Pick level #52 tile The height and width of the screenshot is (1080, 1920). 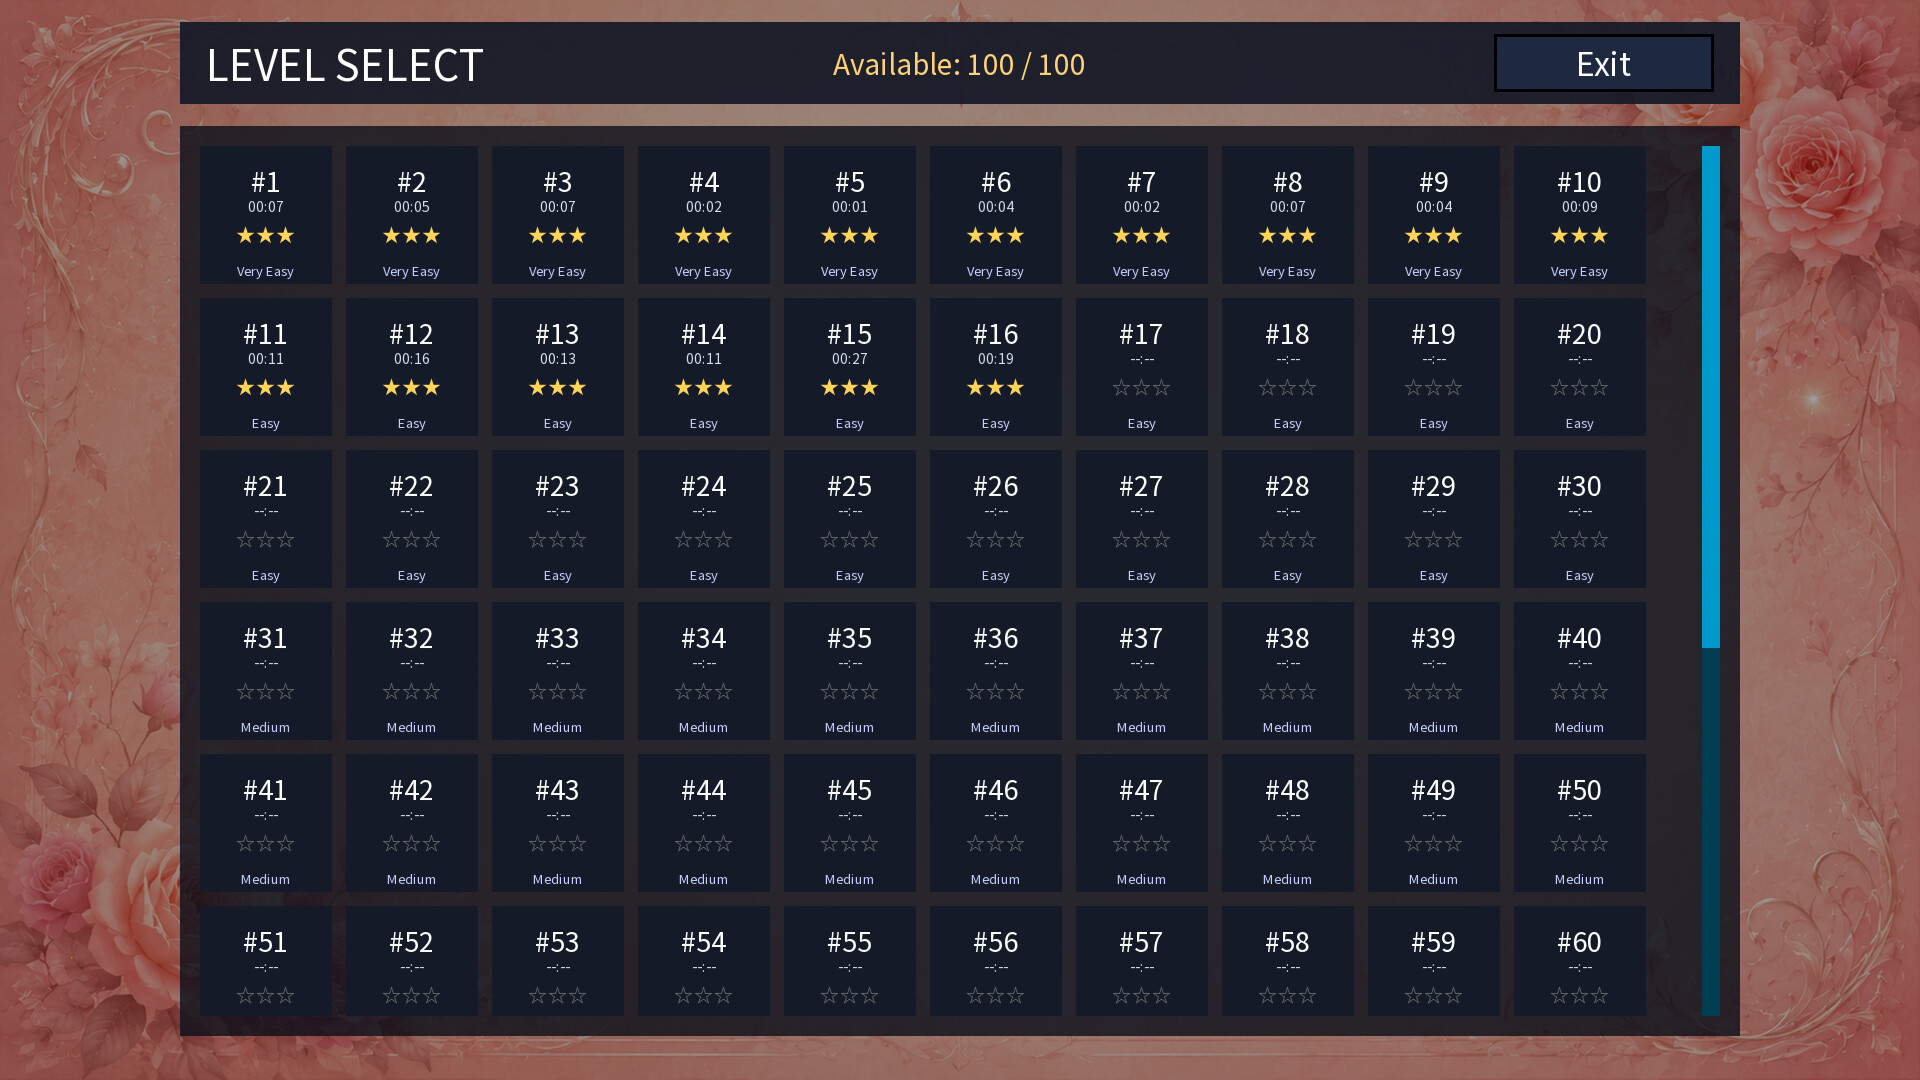(x=412, y=961)
